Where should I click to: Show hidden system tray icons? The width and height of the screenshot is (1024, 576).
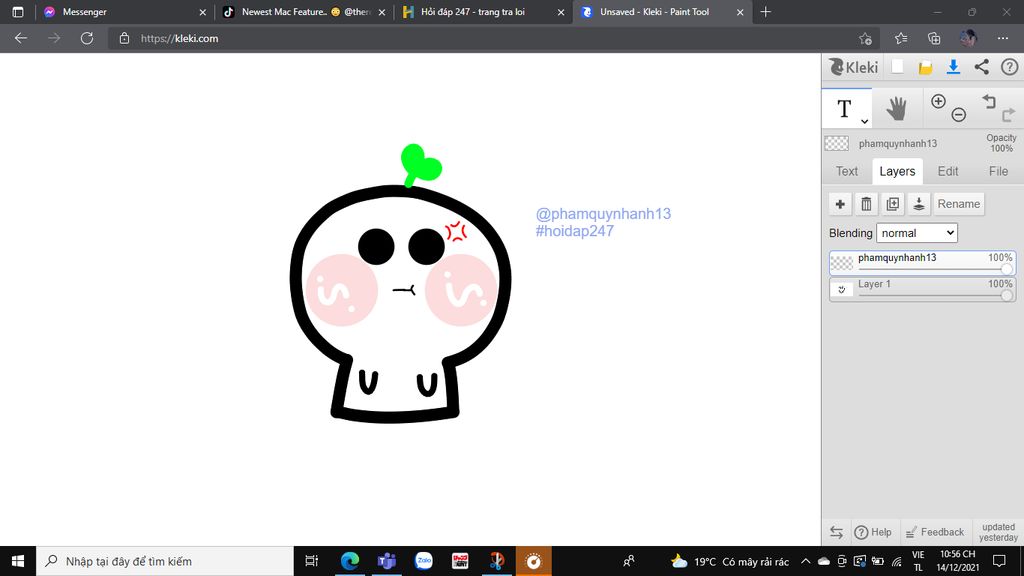click(x=805, y=561)
